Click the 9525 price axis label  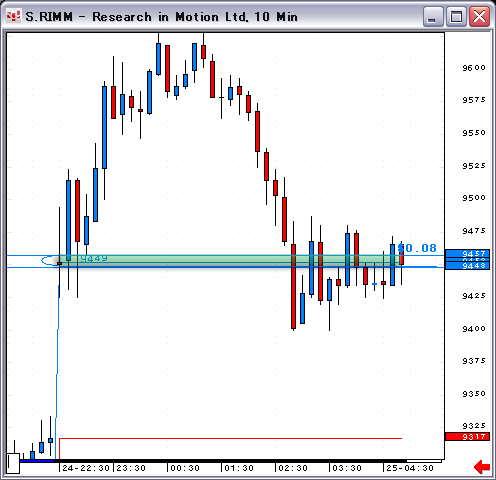coord(474,165)
